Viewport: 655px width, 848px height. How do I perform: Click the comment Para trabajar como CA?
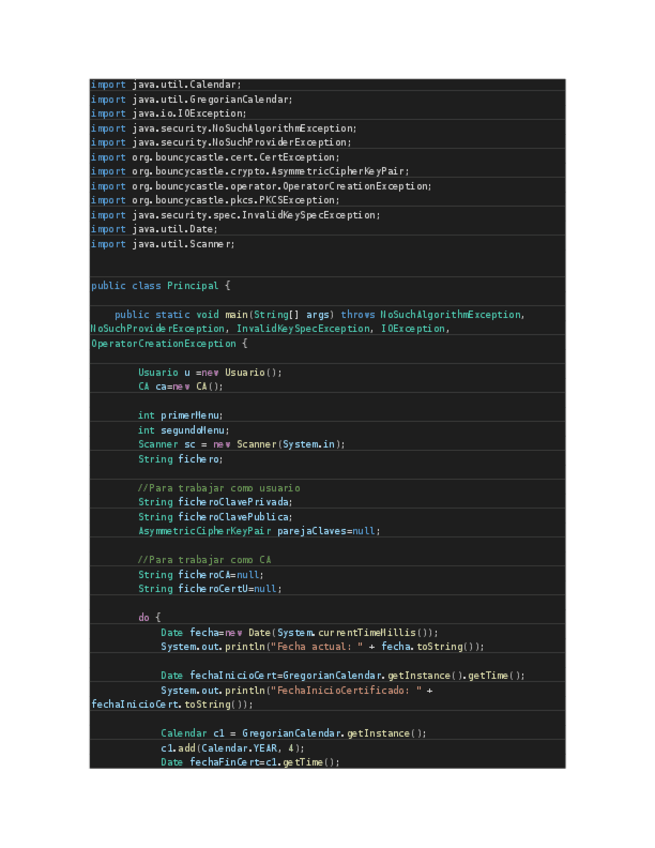(x=204, y=560)
